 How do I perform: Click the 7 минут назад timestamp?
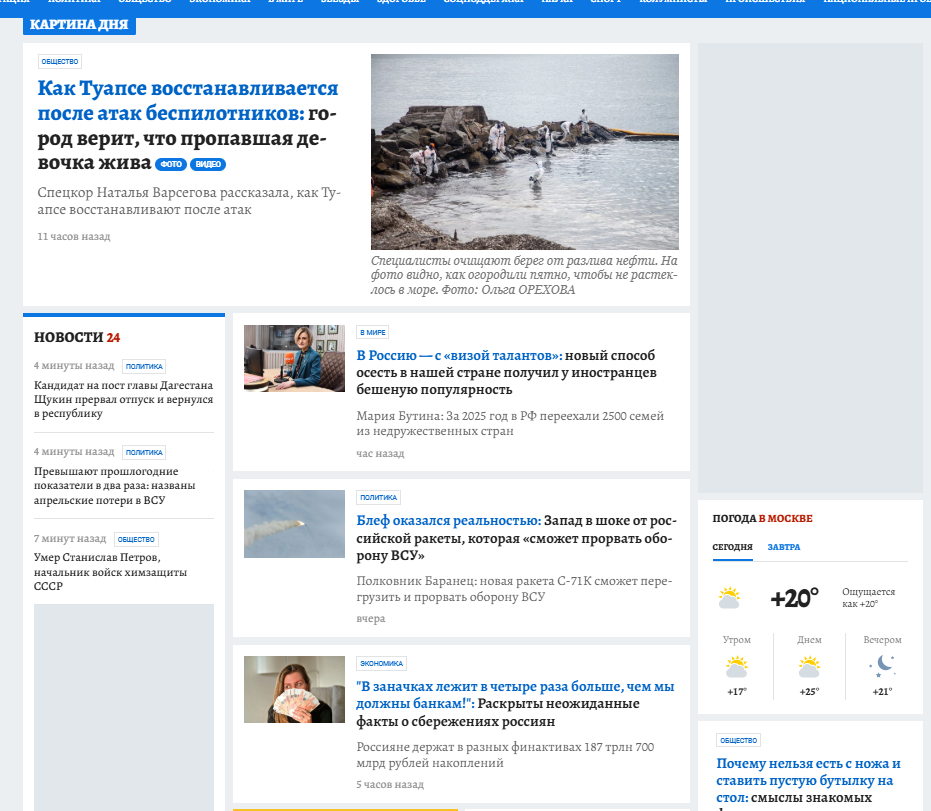coord(70,539)
